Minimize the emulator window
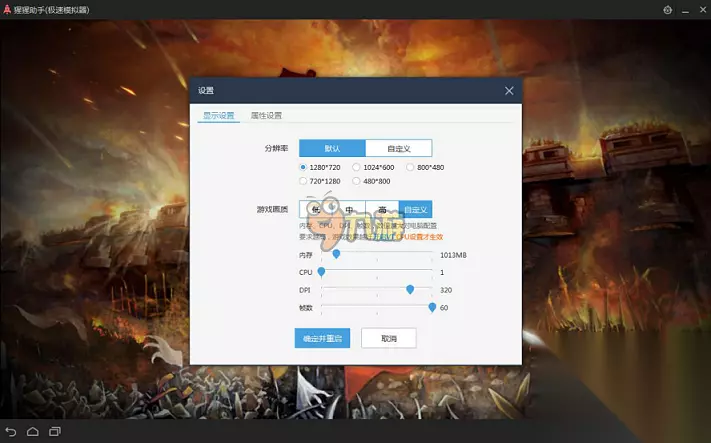 click(x=686, y=10)
